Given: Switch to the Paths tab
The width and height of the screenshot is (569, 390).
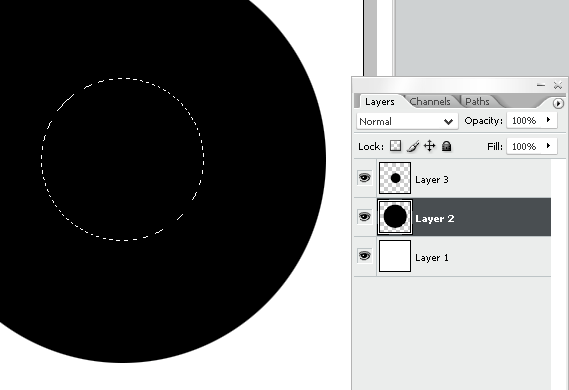Looking at the screenshot, I should pyautogui.click(x=477, y=102).
